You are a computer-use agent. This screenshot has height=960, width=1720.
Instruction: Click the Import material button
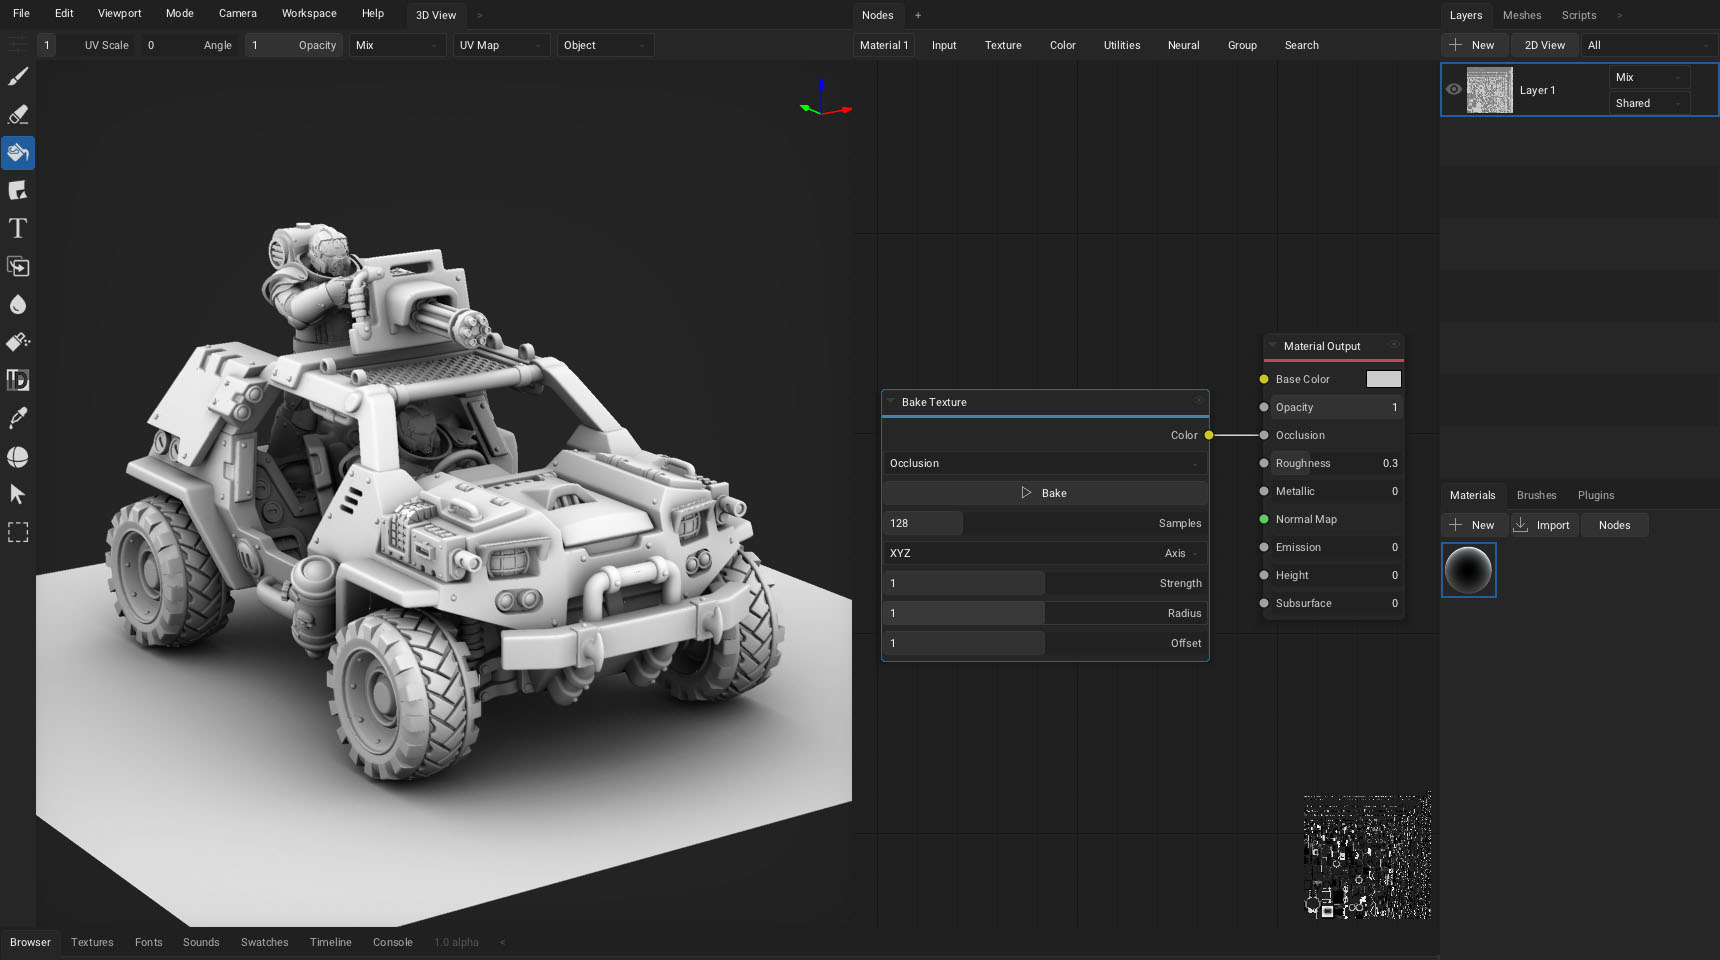(1543, 525)
